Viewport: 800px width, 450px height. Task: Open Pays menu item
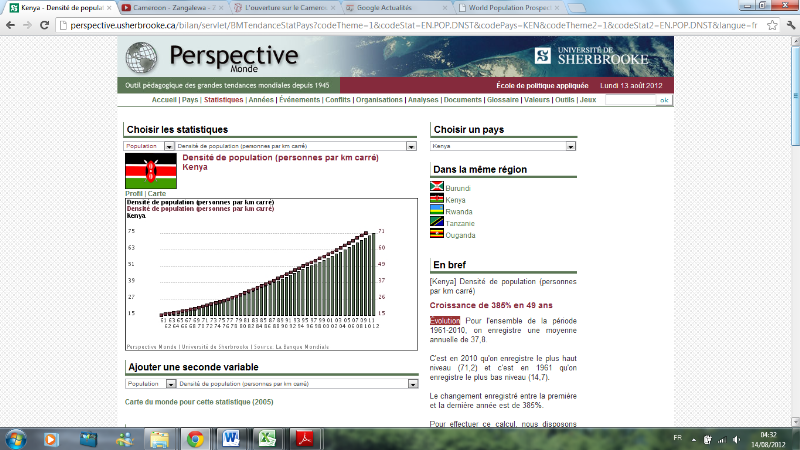click(190, 100)
